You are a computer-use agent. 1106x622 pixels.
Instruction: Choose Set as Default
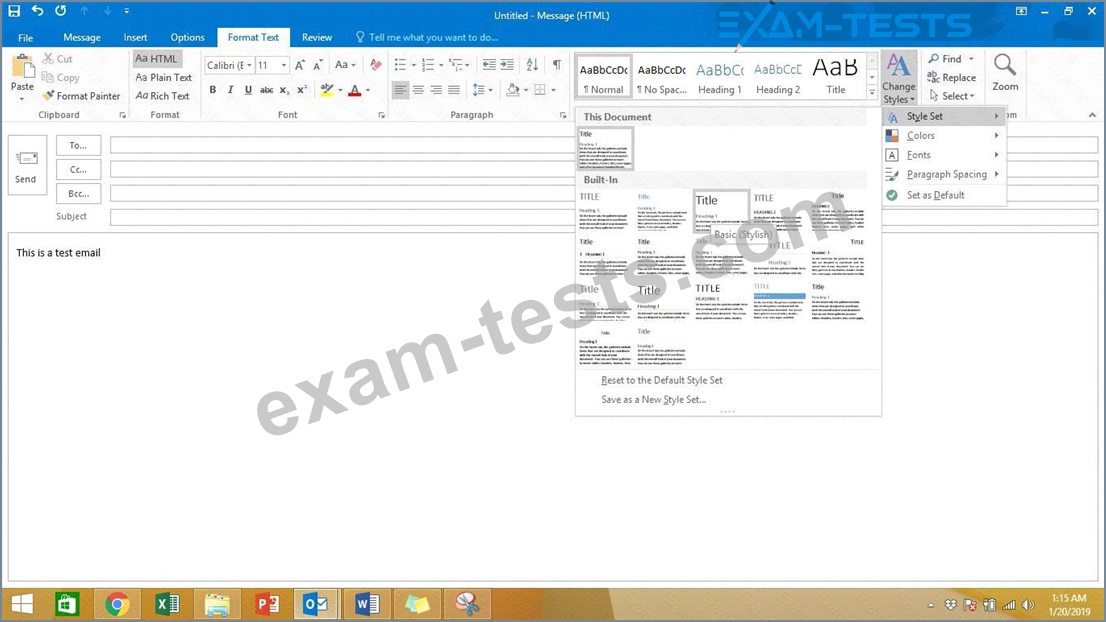[944, 195]
